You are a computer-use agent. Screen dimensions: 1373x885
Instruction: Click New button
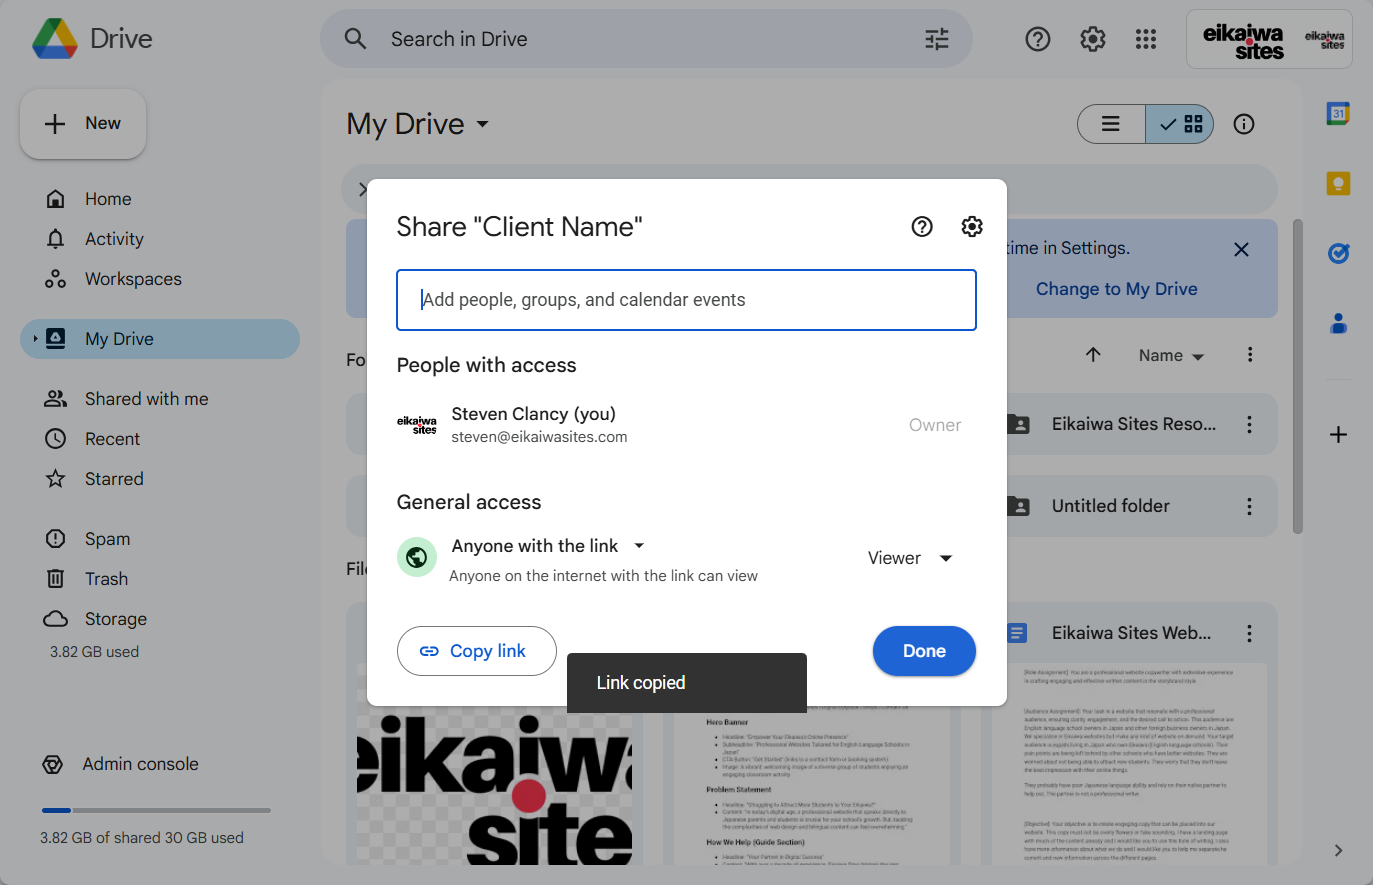pos(83,124)
